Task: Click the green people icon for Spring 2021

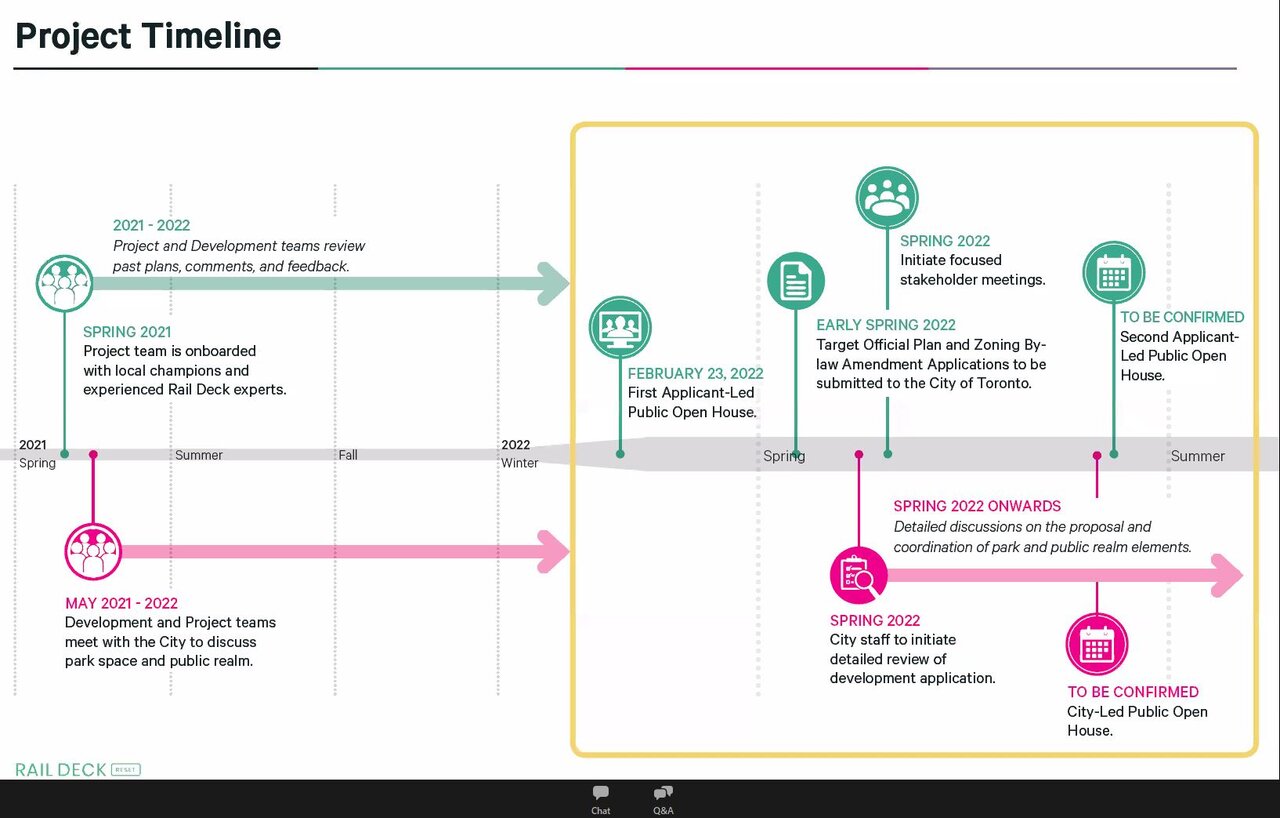Action: click(65, 283)
